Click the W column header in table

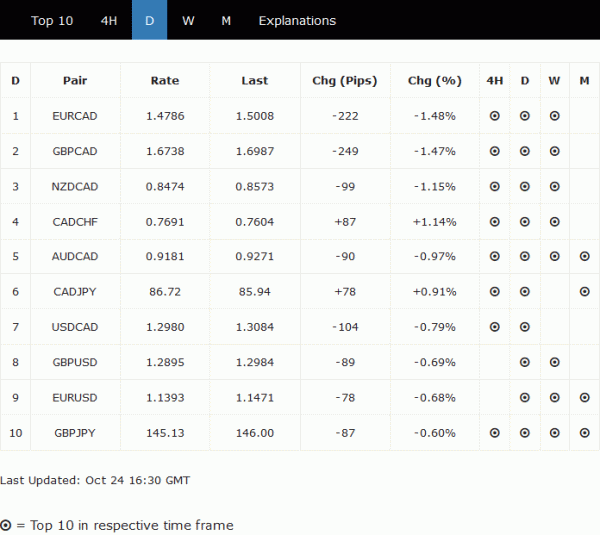coord(554,80)
